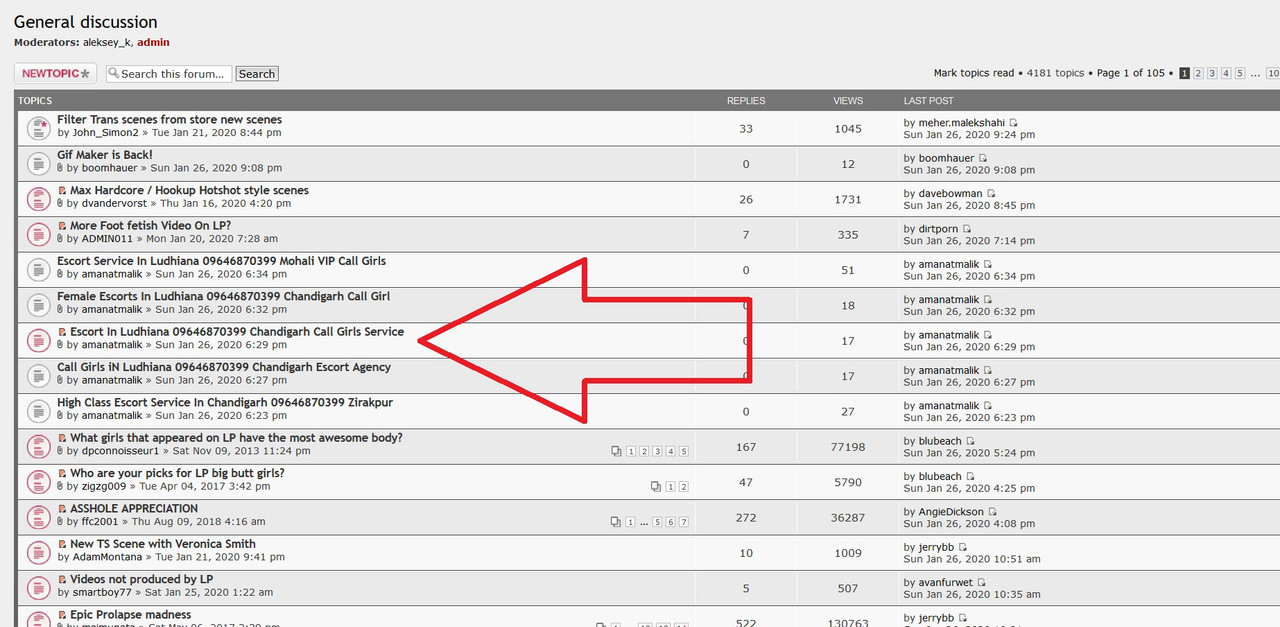Click topic status icon for 'New TS Scene' row
This screenshot has height=627, width=1280.
(38, 551)
